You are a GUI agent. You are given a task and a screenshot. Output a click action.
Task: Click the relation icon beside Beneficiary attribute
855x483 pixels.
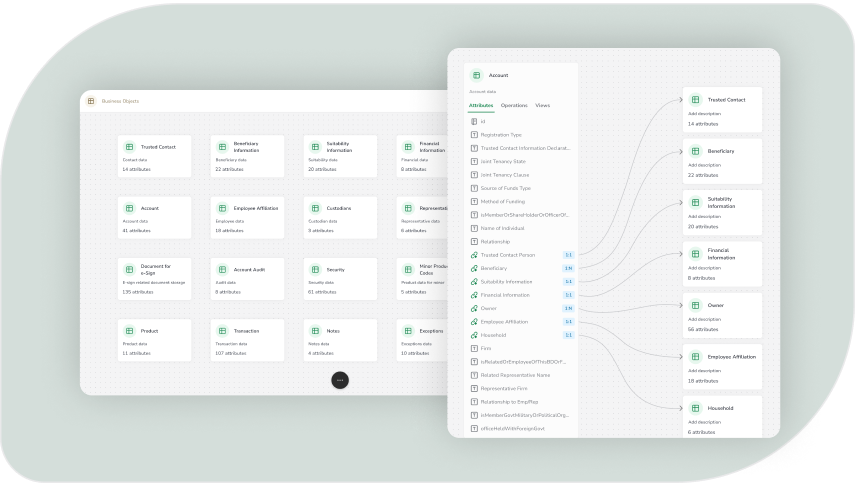[474, 268]
